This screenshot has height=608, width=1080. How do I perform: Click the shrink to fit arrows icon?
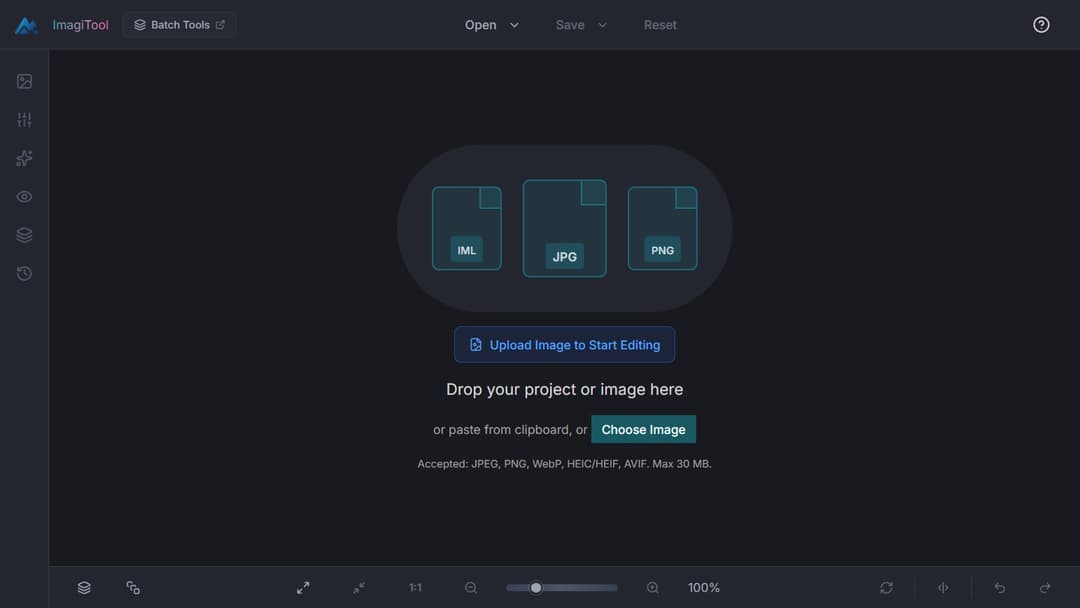(x=359, y=587)
